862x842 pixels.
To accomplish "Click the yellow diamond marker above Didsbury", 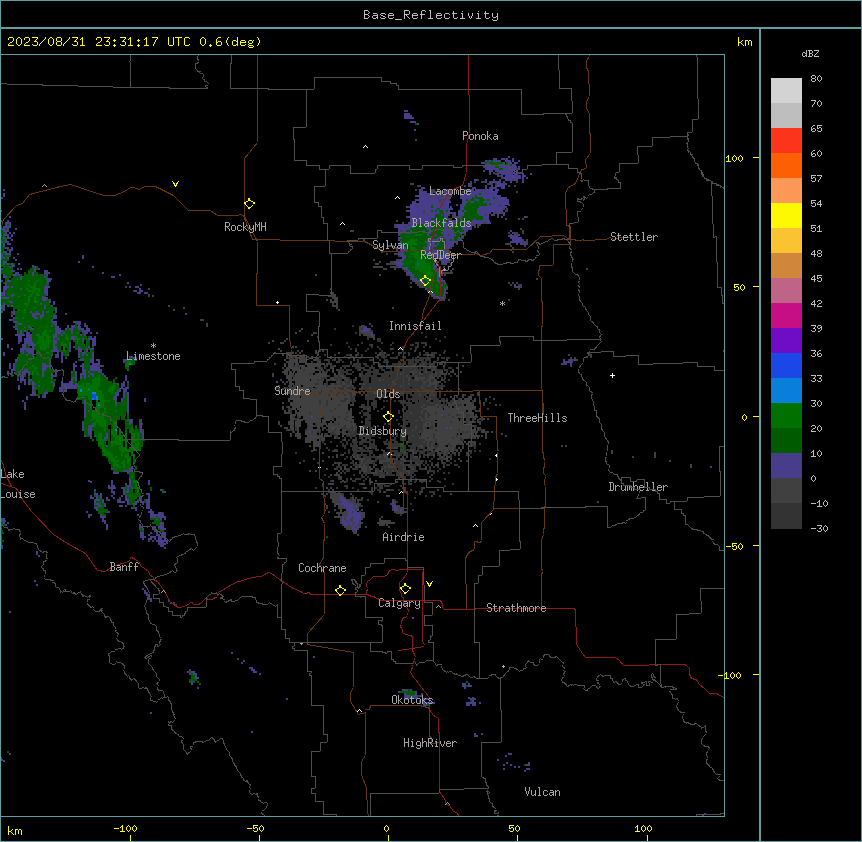I will tap(388, 417).
